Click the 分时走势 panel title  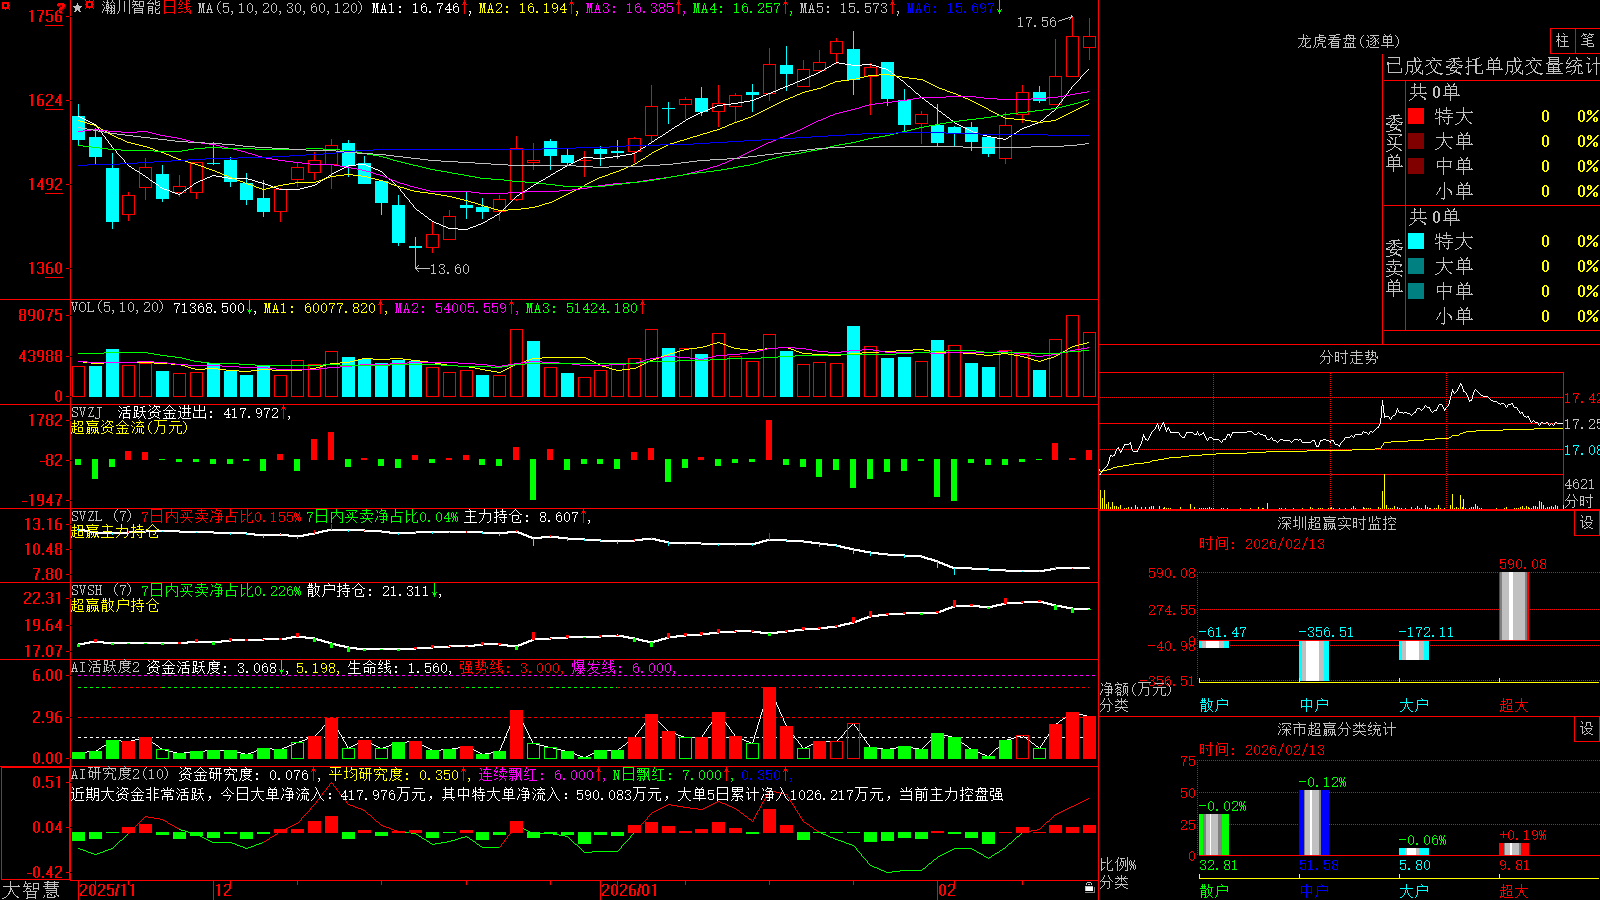tap(1349, 357)
